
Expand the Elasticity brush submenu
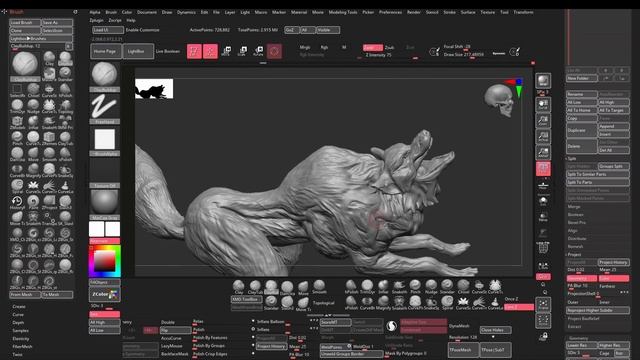point(21,339)
